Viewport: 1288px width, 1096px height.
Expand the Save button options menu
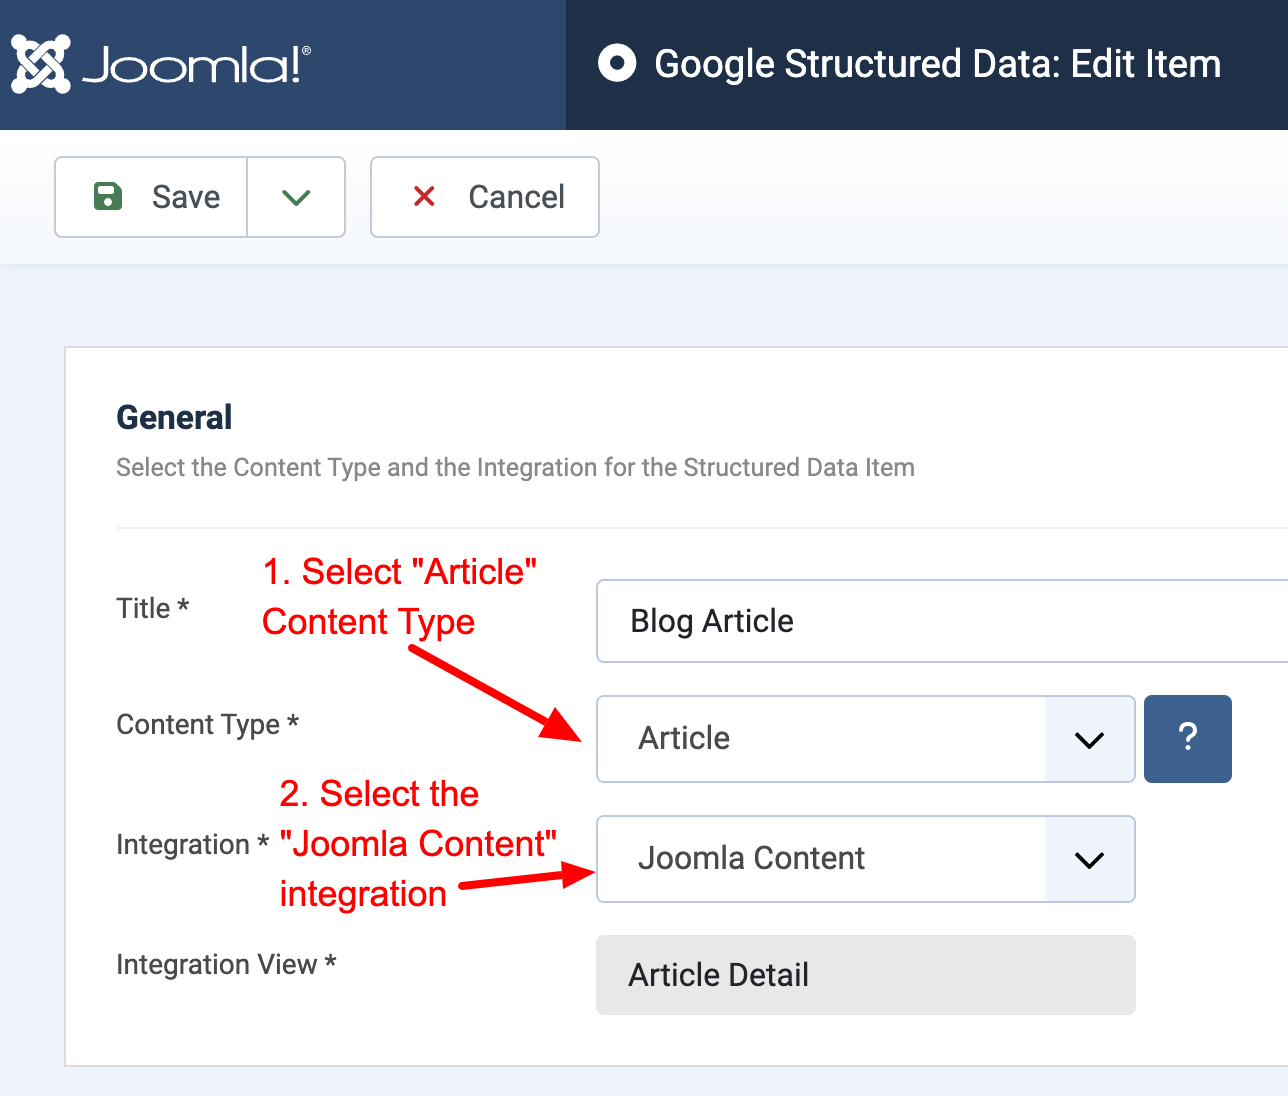(296, 197)
